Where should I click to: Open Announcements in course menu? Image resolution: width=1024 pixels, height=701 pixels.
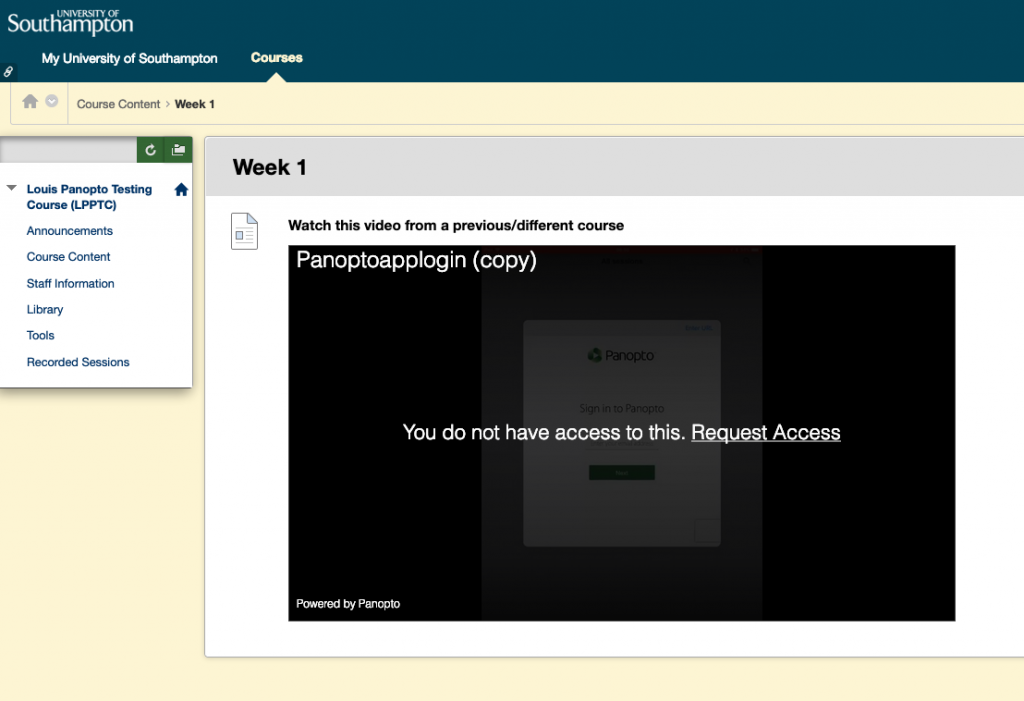pyautogui.click(x=69, y=231)
